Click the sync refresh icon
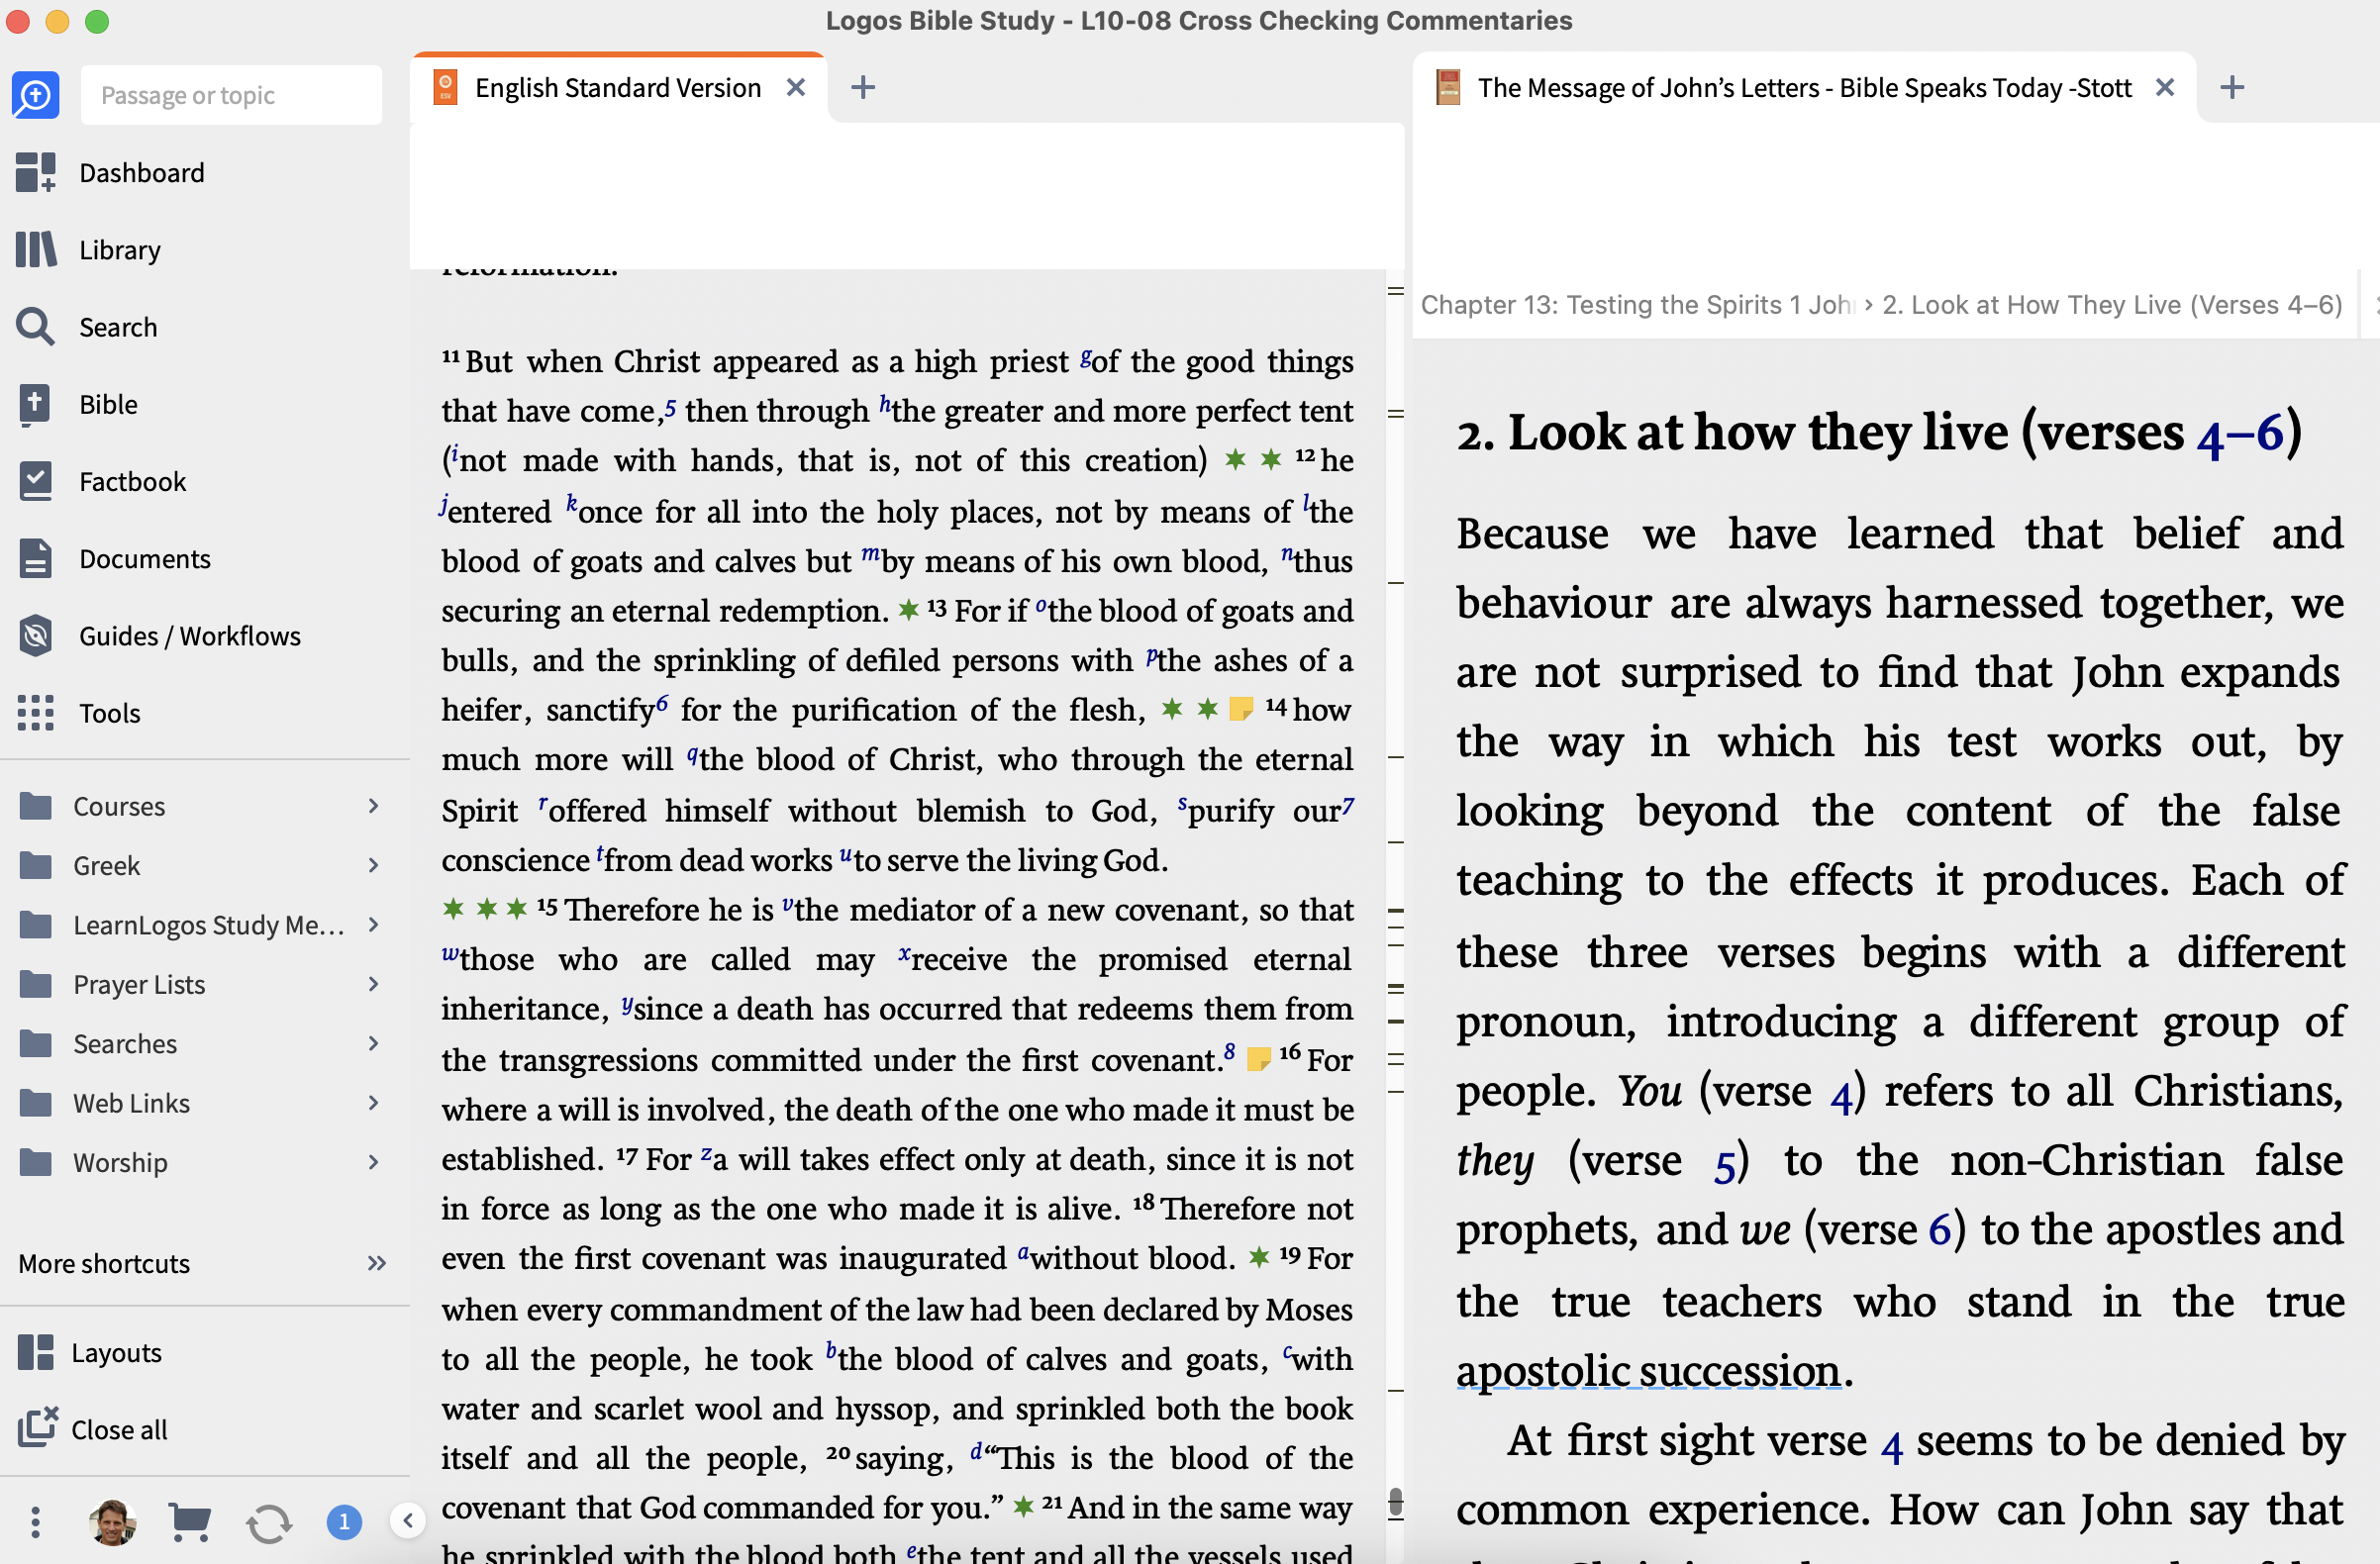The height and width of the screenshot is (1564, 2380). [268, 1523]
